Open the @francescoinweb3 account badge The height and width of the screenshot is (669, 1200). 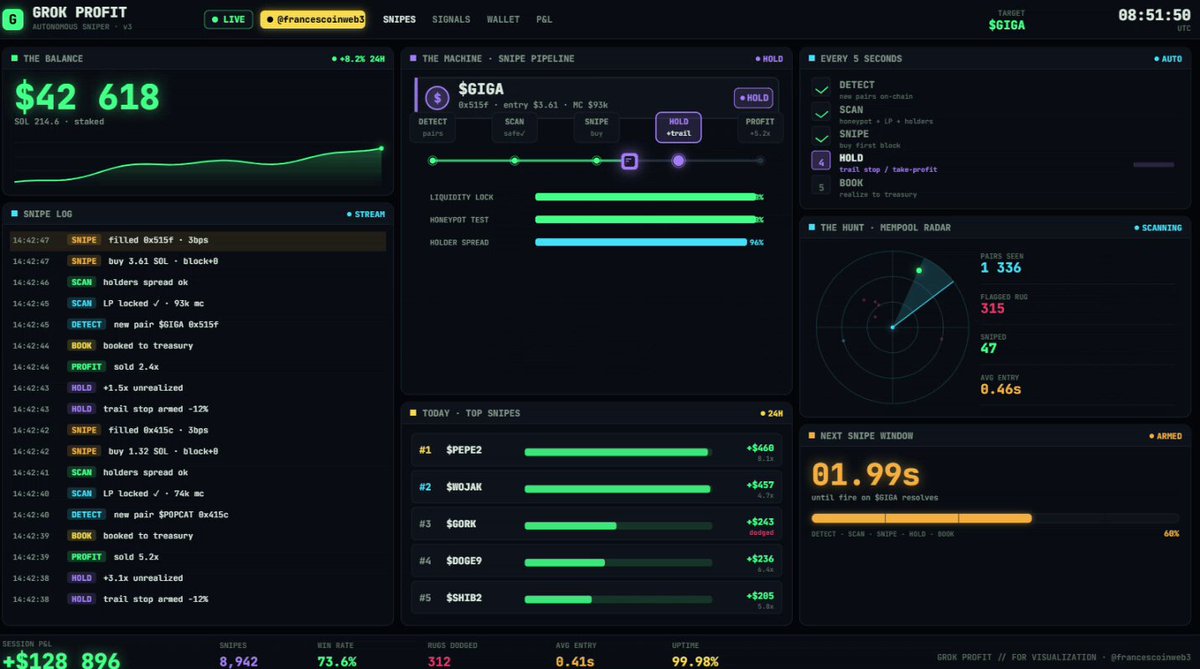coord(313,19)
